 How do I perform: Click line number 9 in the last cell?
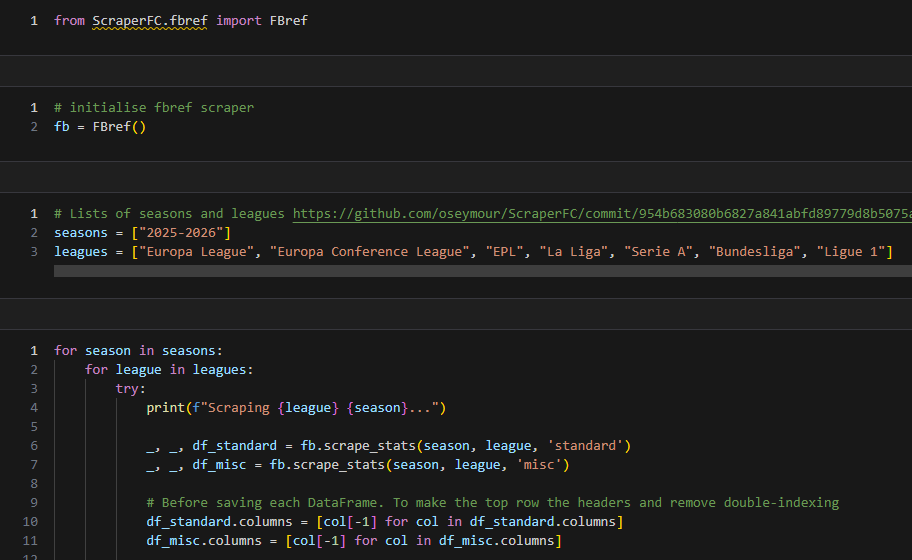coord(34,502)
